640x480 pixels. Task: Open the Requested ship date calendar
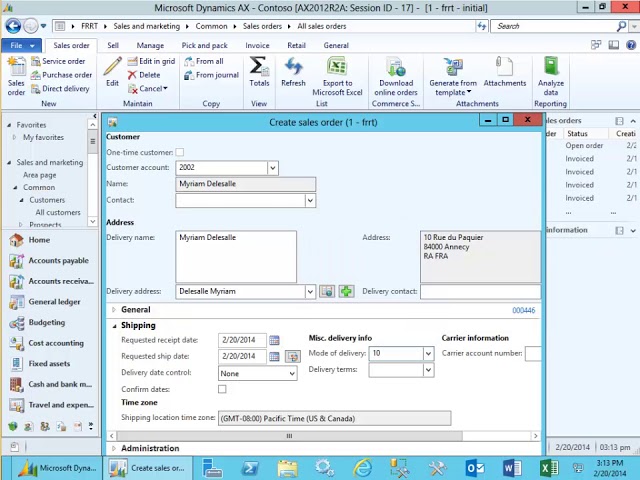coord(274,356)
